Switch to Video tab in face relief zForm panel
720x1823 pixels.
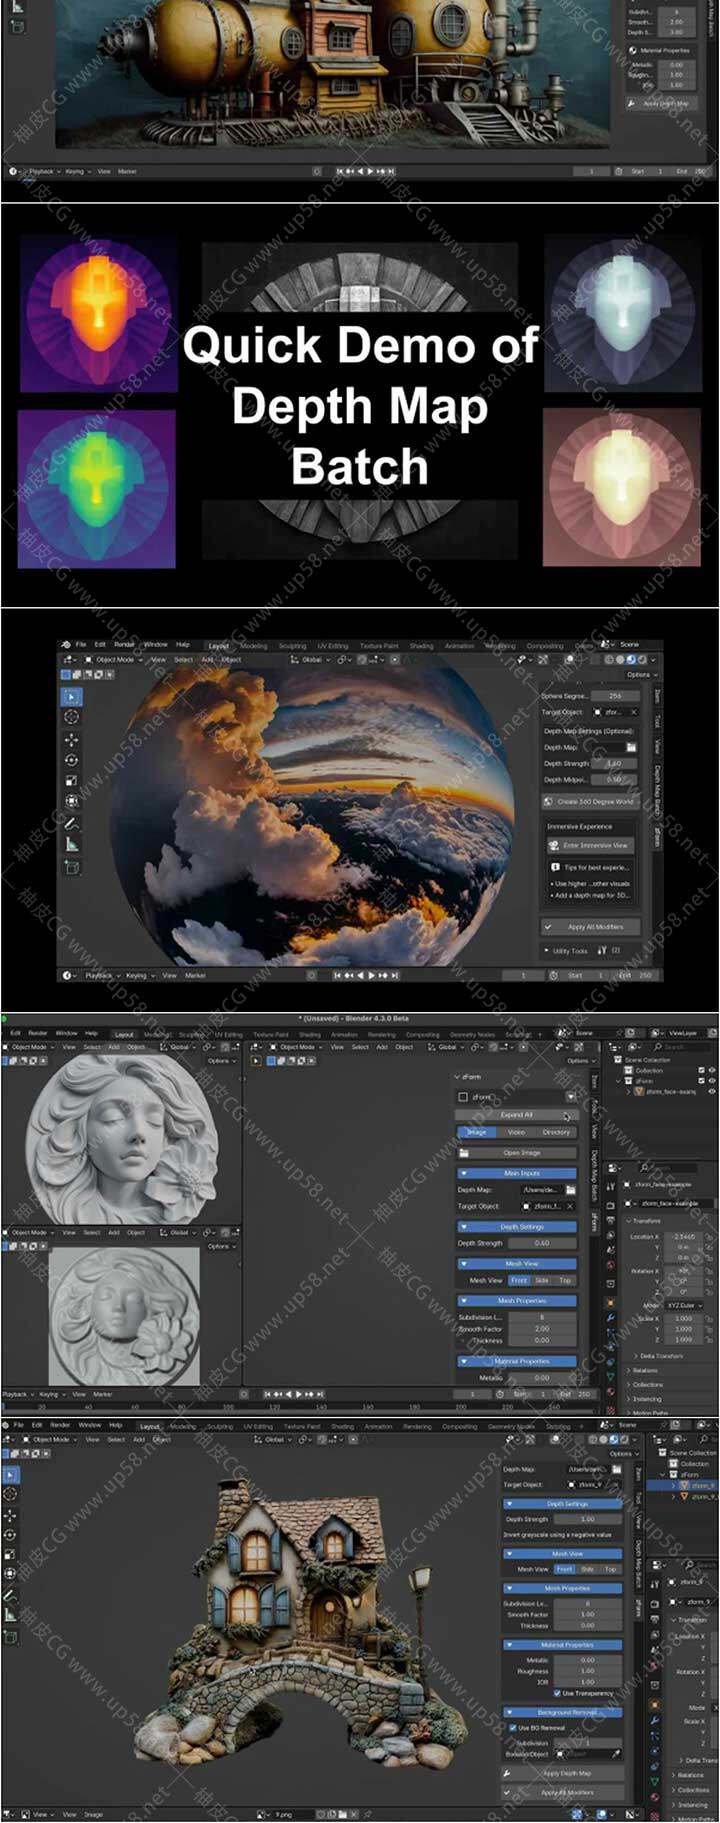click(516, 1132)
